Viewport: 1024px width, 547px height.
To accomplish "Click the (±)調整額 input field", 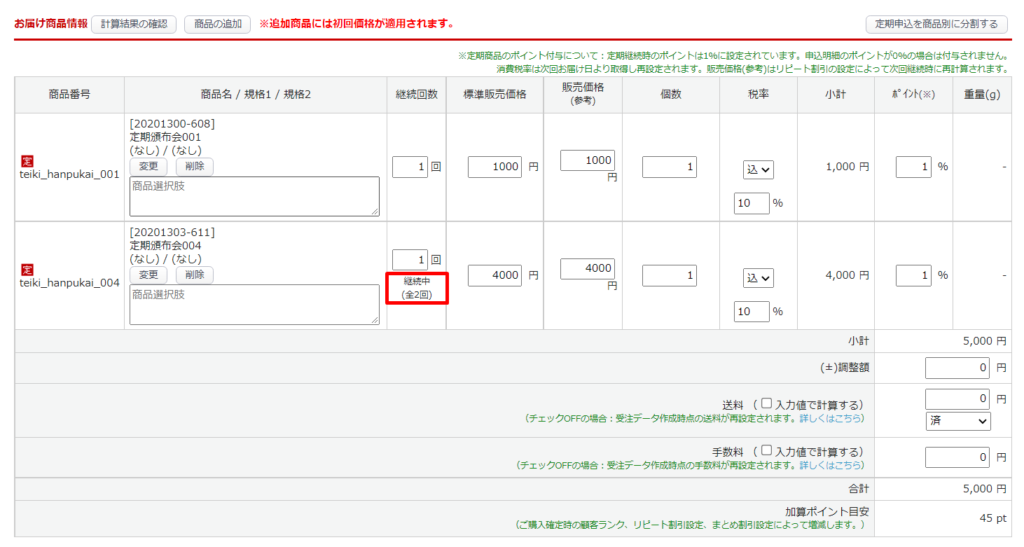I will 957,367.
